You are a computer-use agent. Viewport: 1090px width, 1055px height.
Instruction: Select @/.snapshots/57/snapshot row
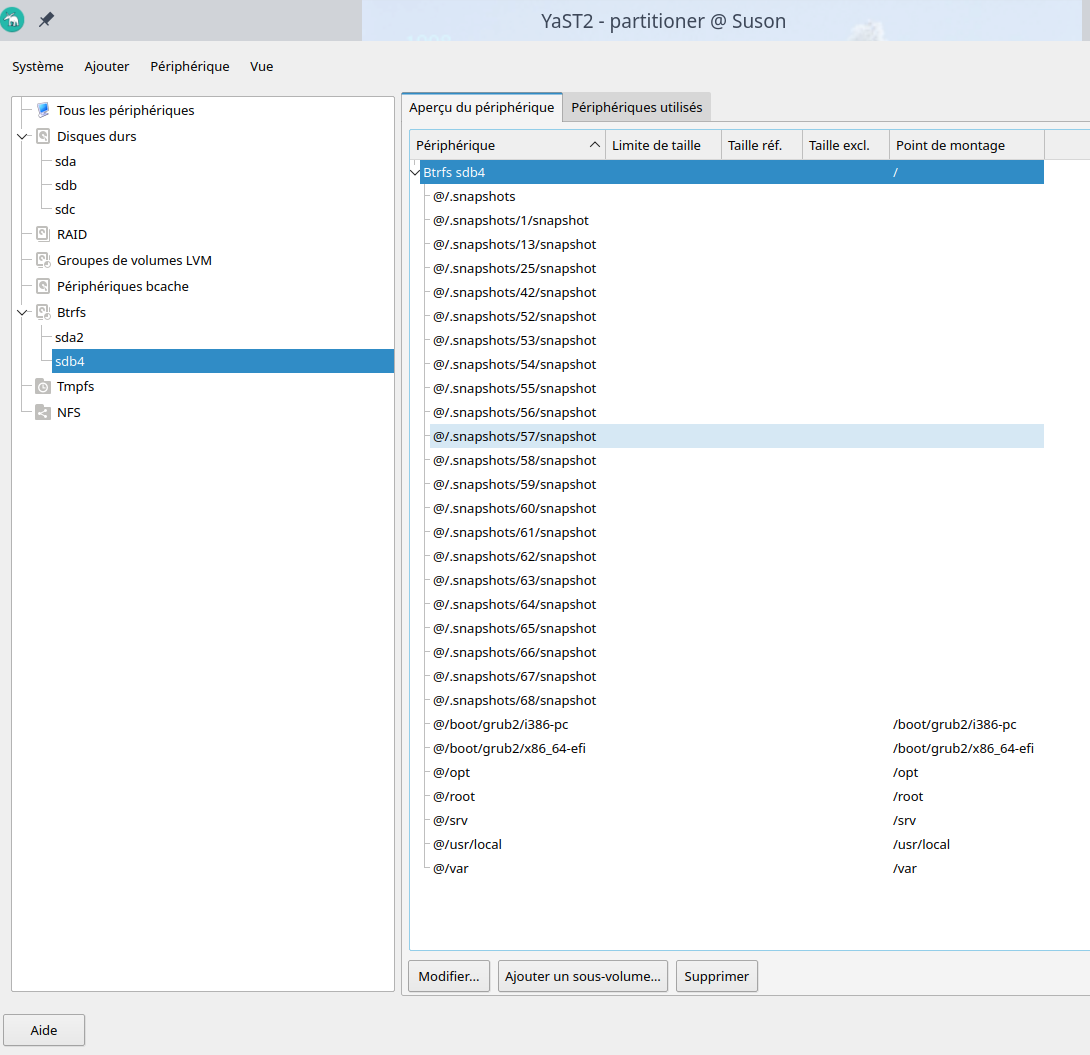[737, 436]
